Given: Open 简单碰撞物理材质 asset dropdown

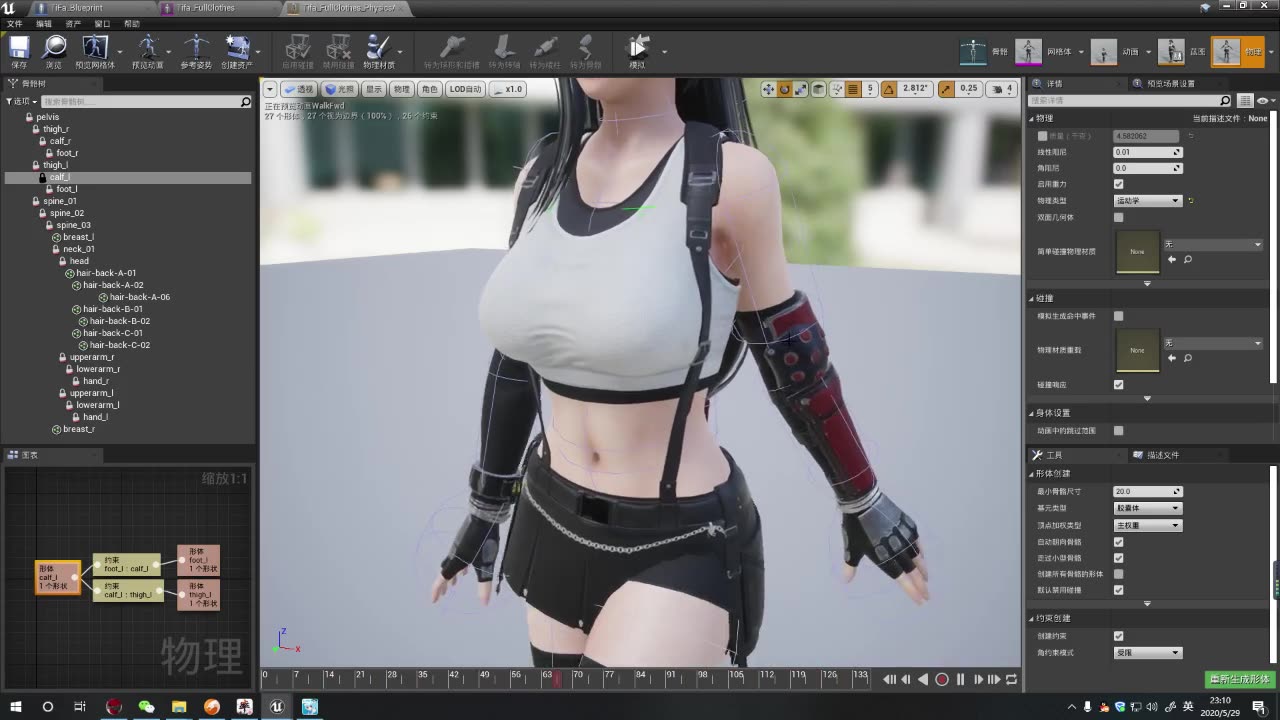Looking at the screenshot, I should (x=1213, y=244).
